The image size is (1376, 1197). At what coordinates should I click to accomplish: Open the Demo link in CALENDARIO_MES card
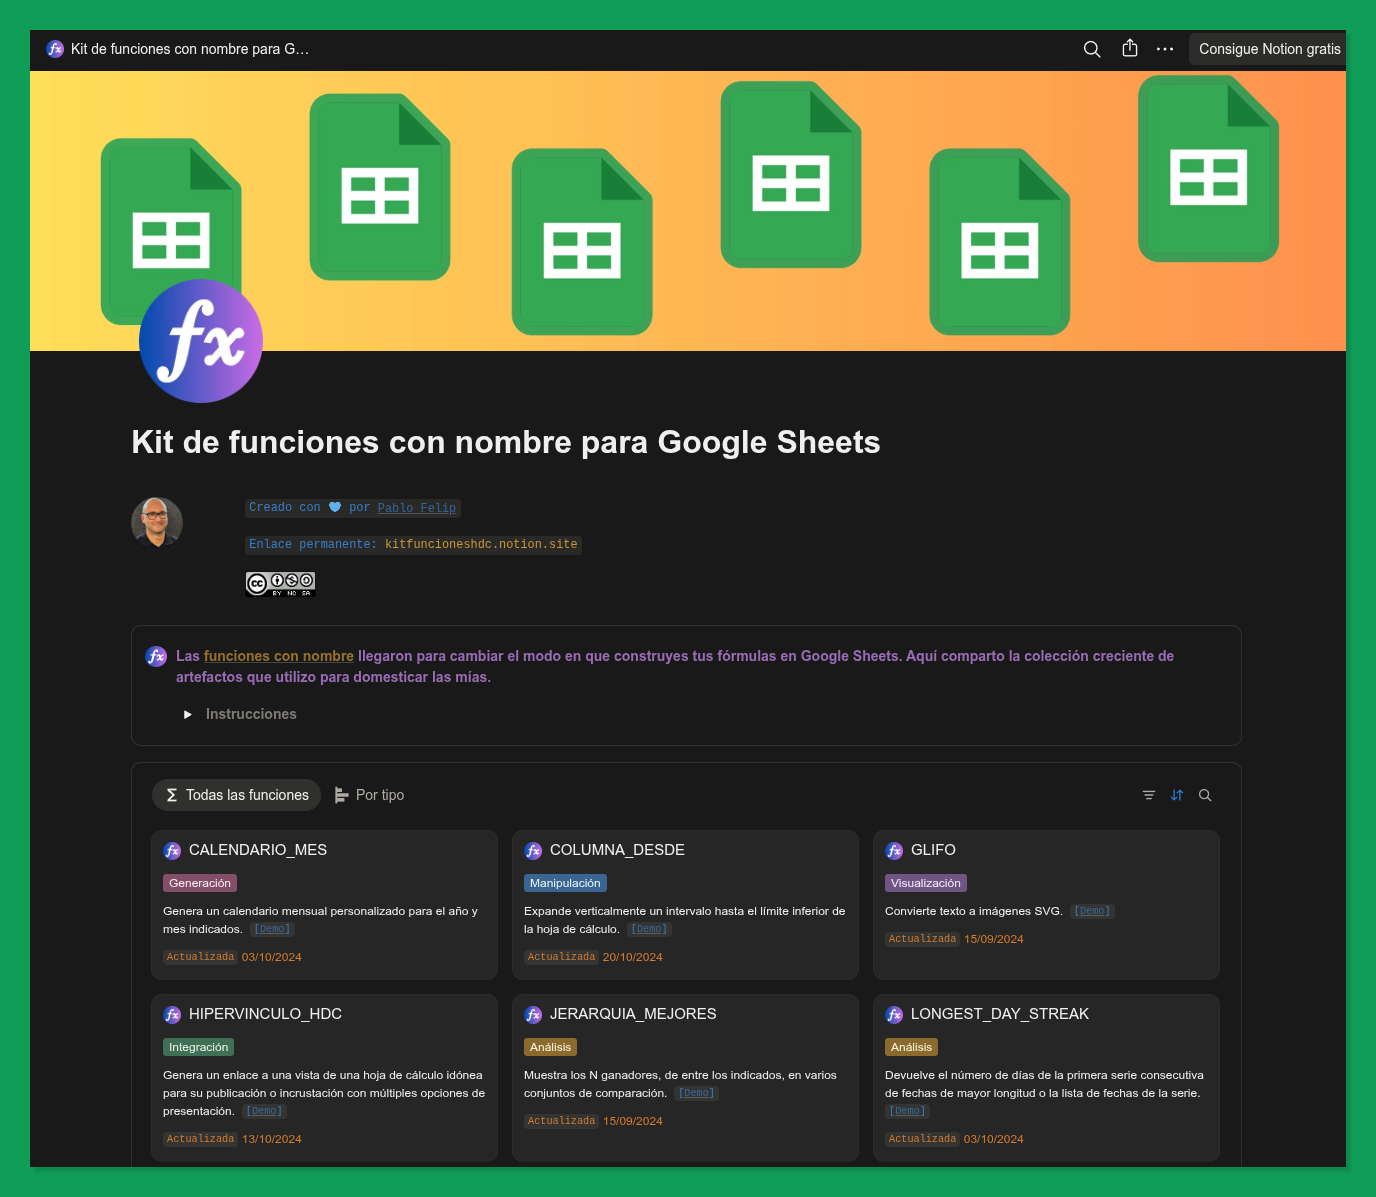(x=272, y=929)
